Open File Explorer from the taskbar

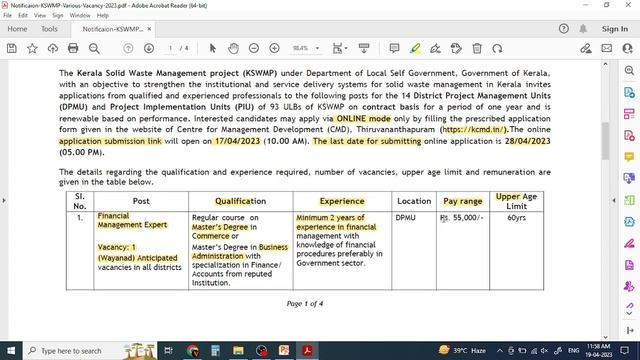tap(238, 351)
